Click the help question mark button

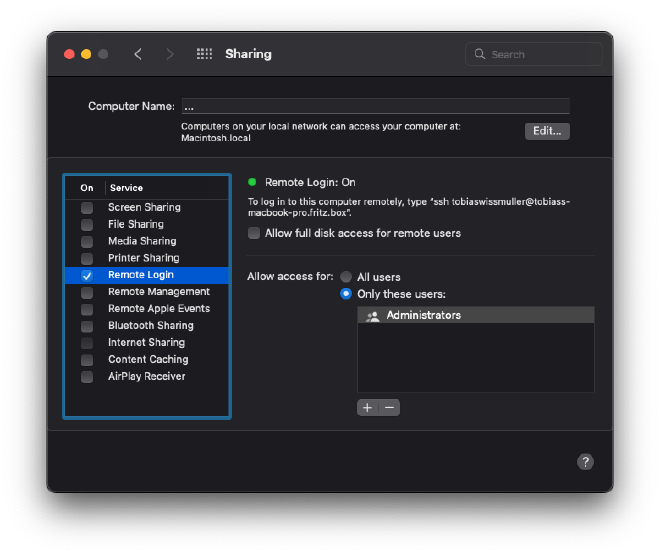tap(586, 461)
